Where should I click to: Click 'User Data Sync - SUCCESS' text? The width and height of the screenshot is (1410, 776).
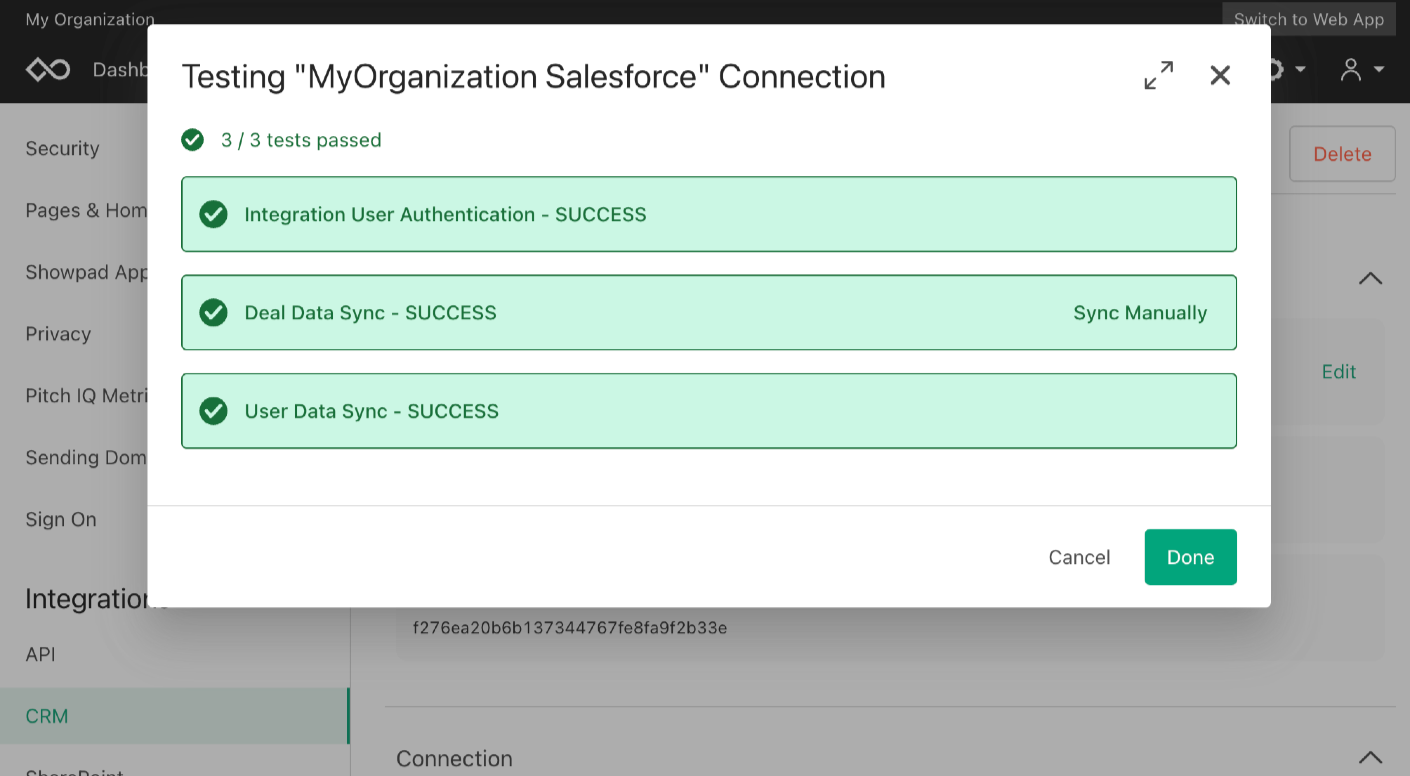click(x=371, y=411)
